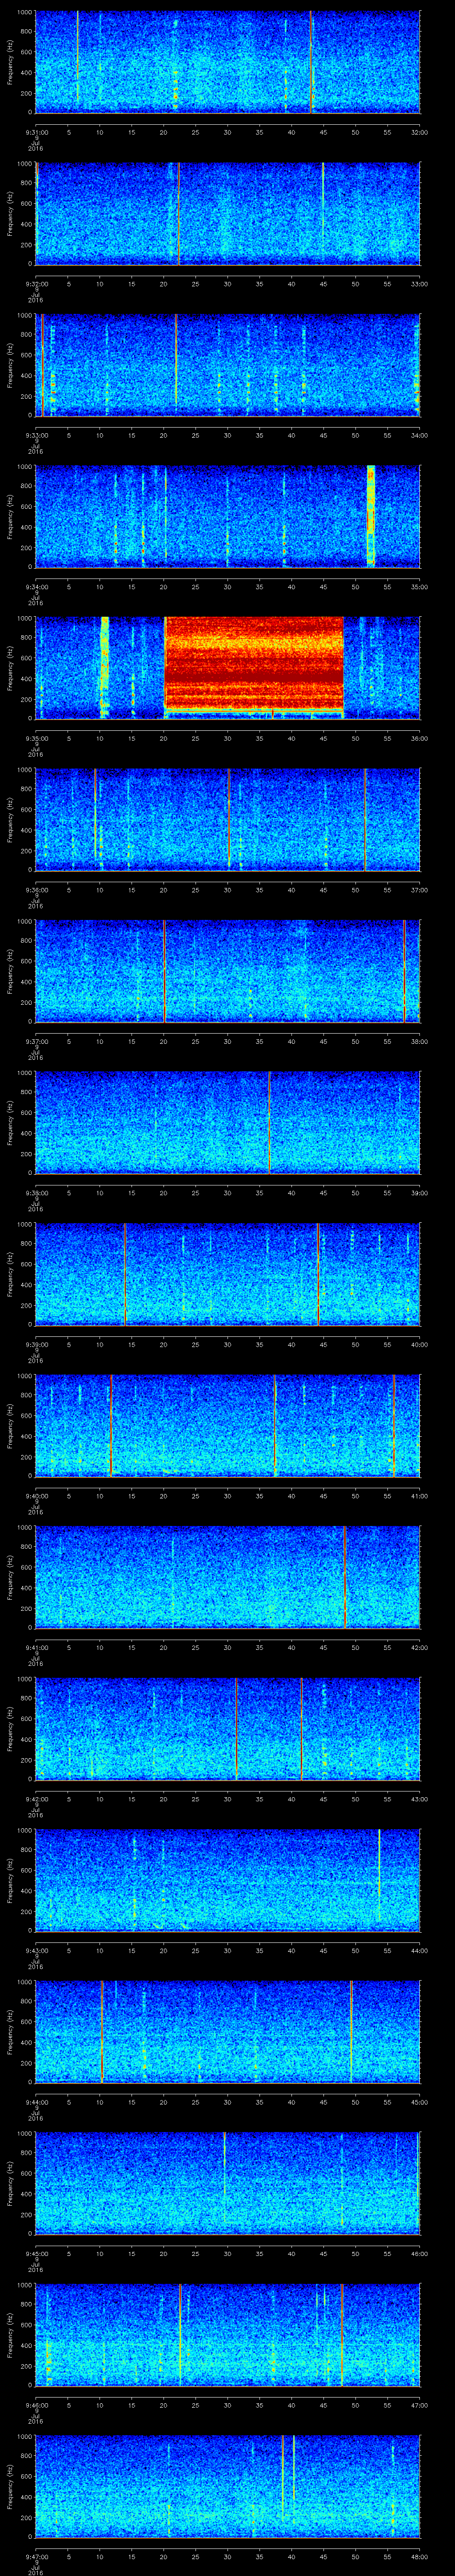The image size is (455, 2576).
Task: Click the 9:47:00 time axis label
Action: coord(36,2557)
